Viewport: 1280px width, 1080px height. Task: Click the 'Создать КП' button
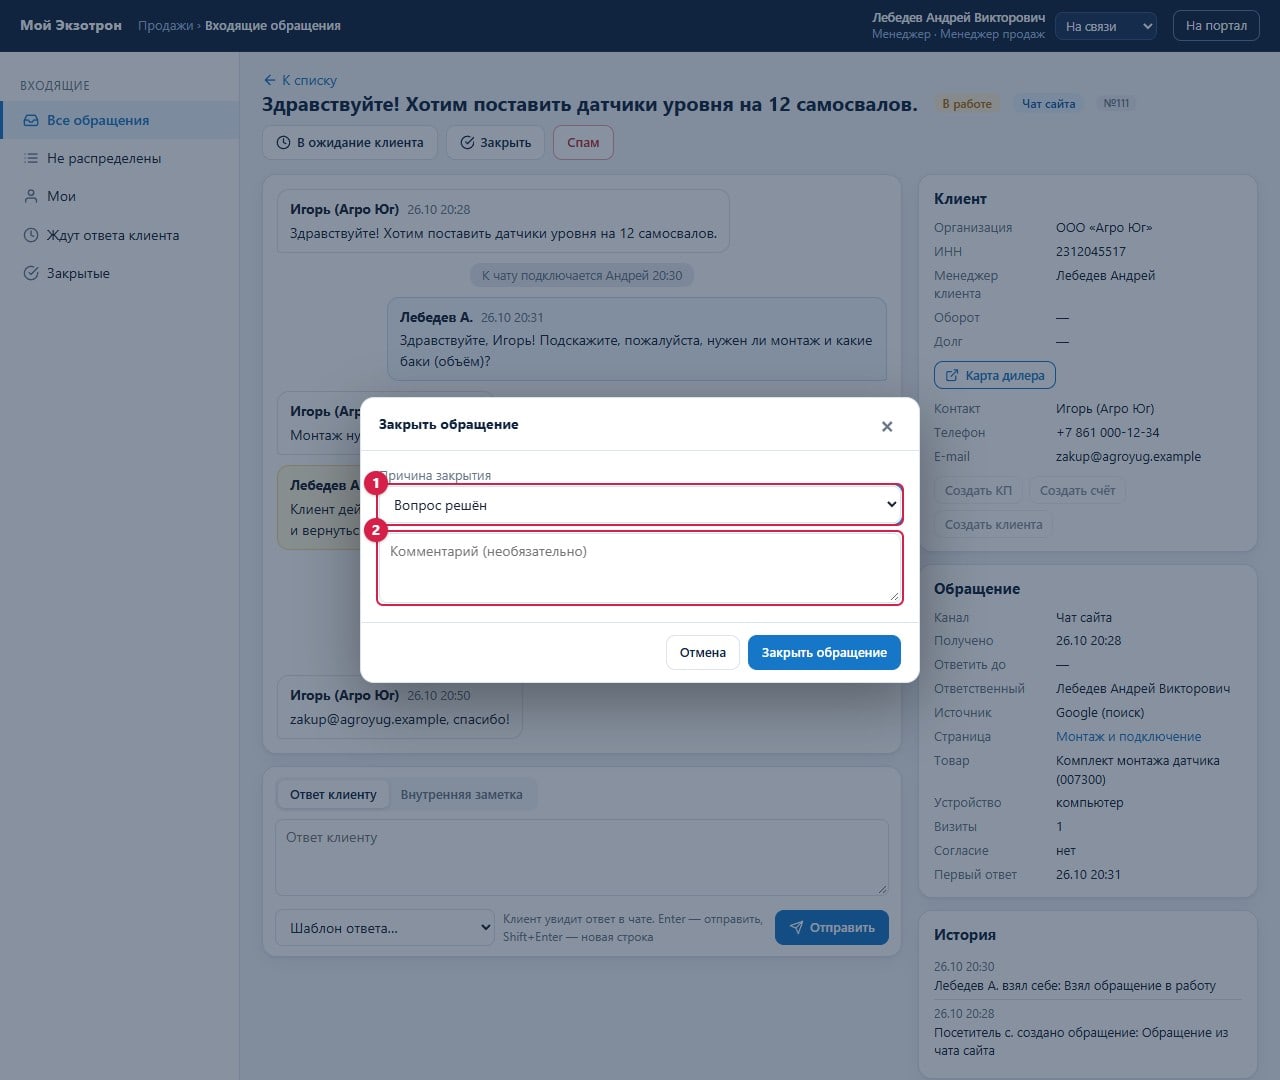click(978, 490)
